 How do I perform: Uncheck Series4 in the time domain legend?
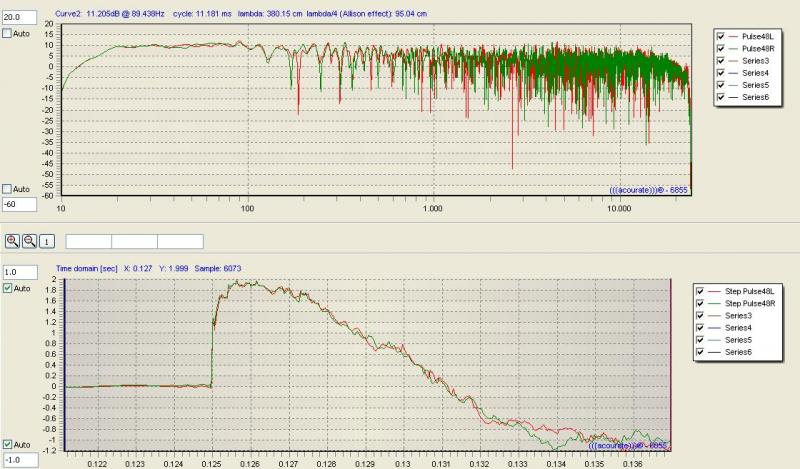[700, 328]
